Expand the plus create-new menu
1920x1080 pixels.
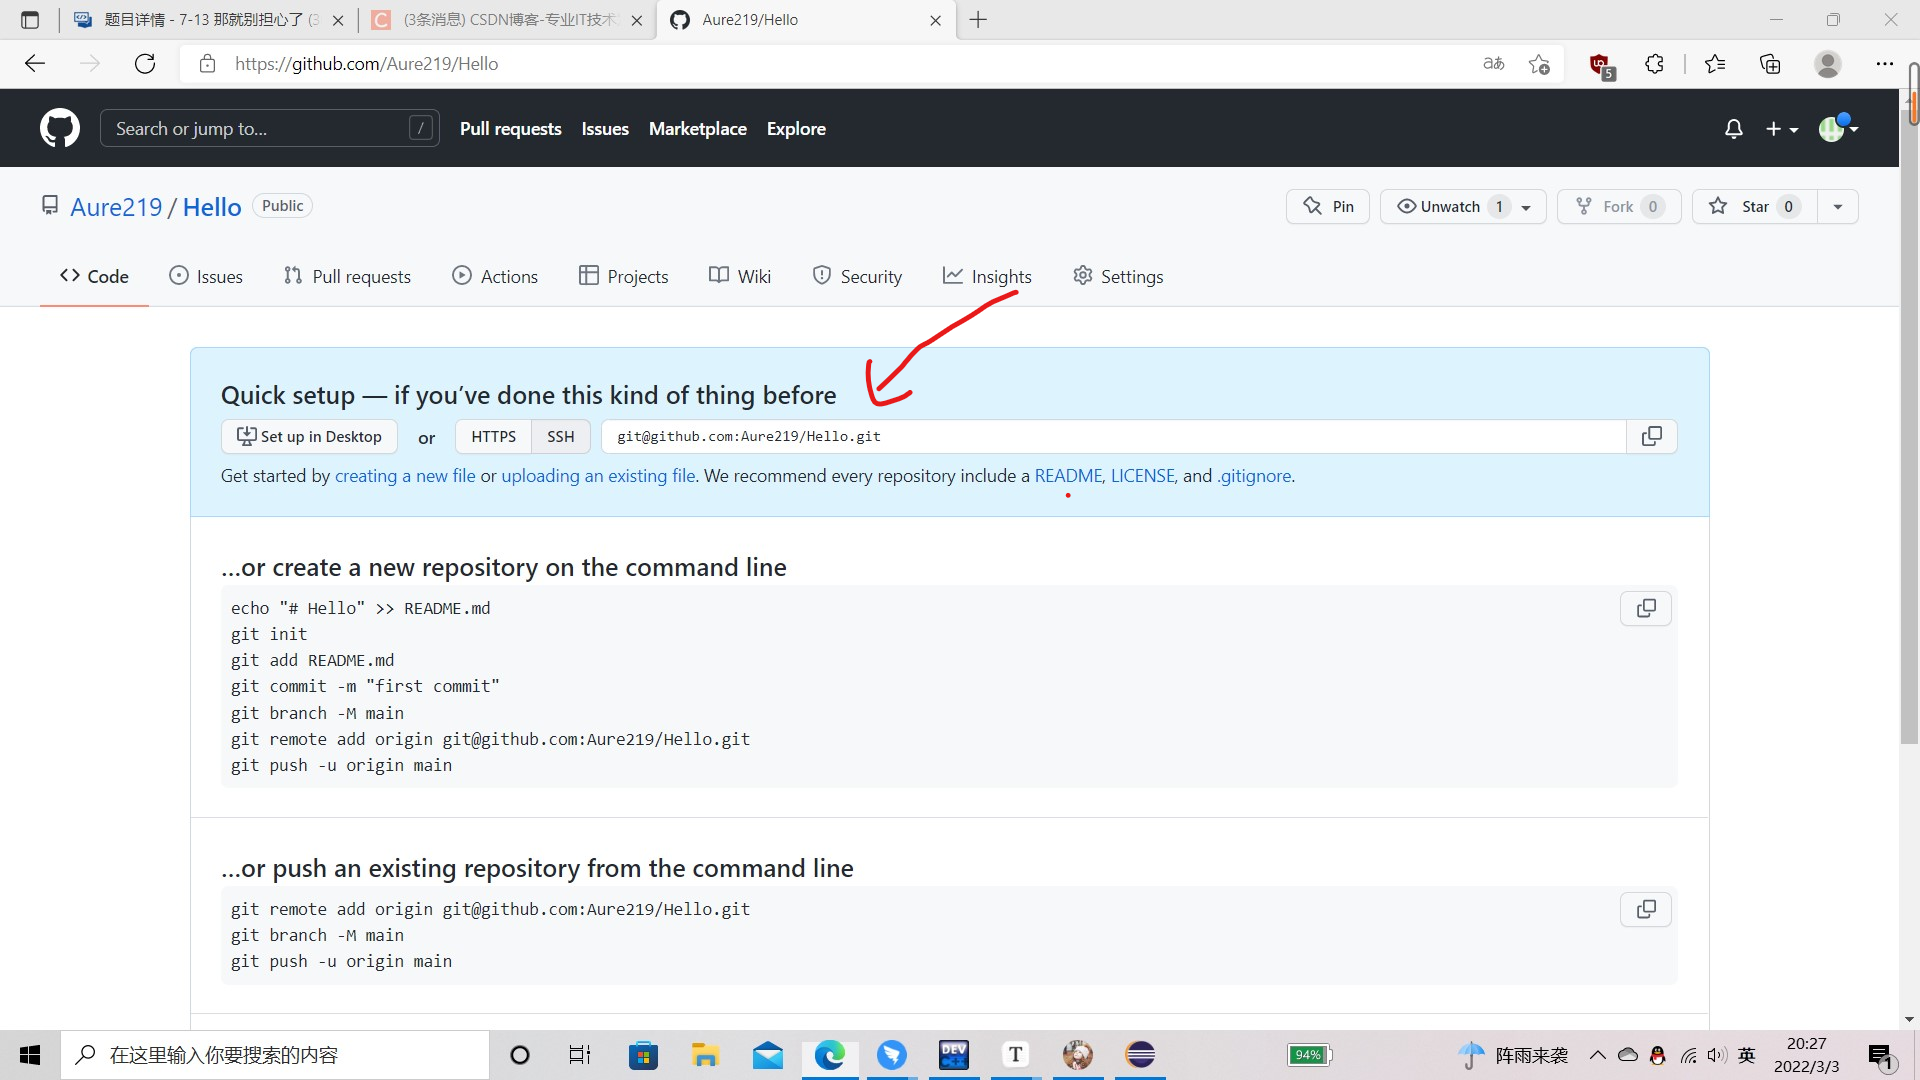[1782, 129]
